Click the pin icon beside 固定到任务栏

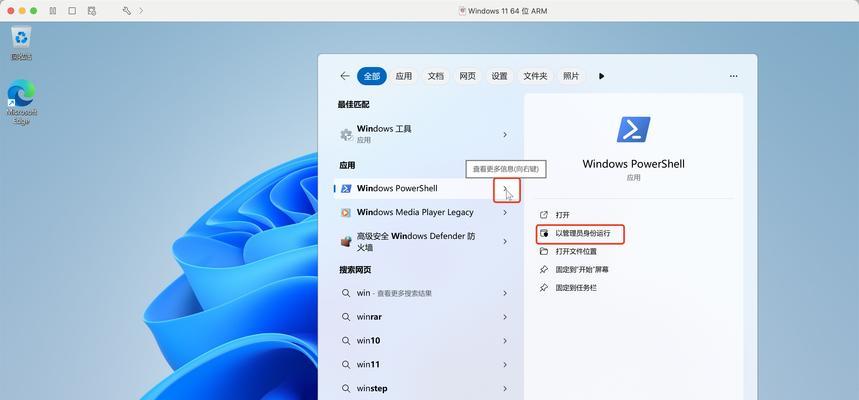point(543,288)
